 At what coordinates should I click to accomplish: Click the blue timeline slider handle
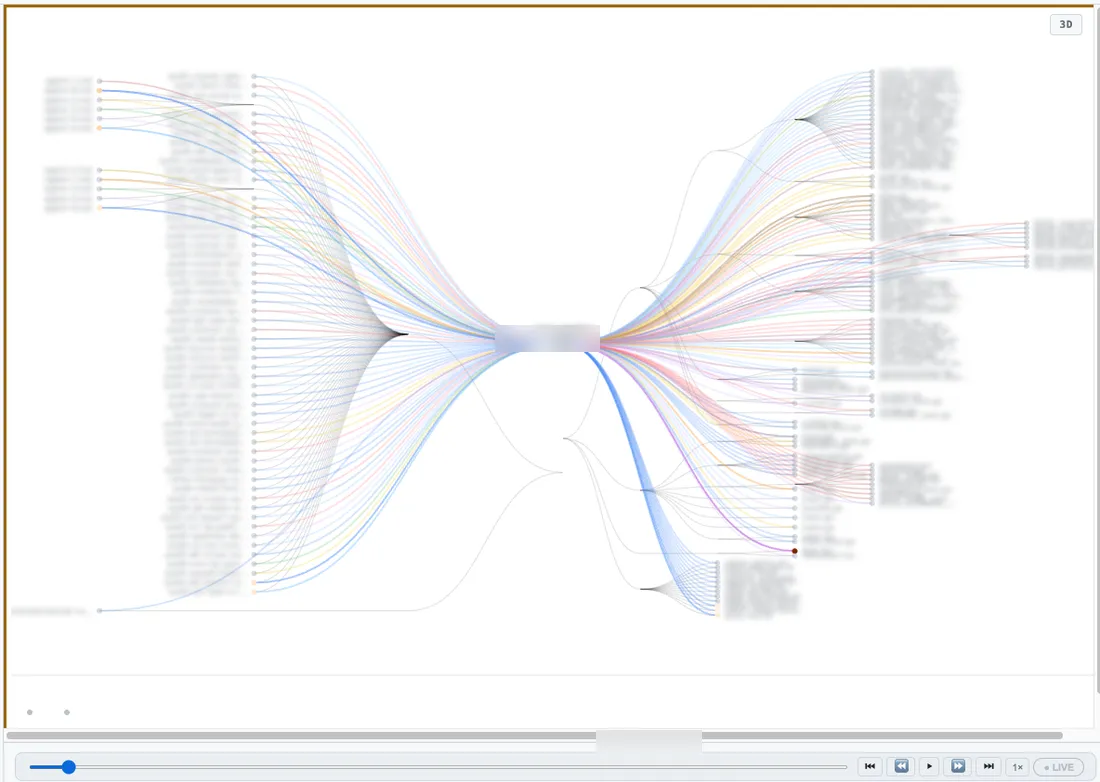click(x=68, y=767)
